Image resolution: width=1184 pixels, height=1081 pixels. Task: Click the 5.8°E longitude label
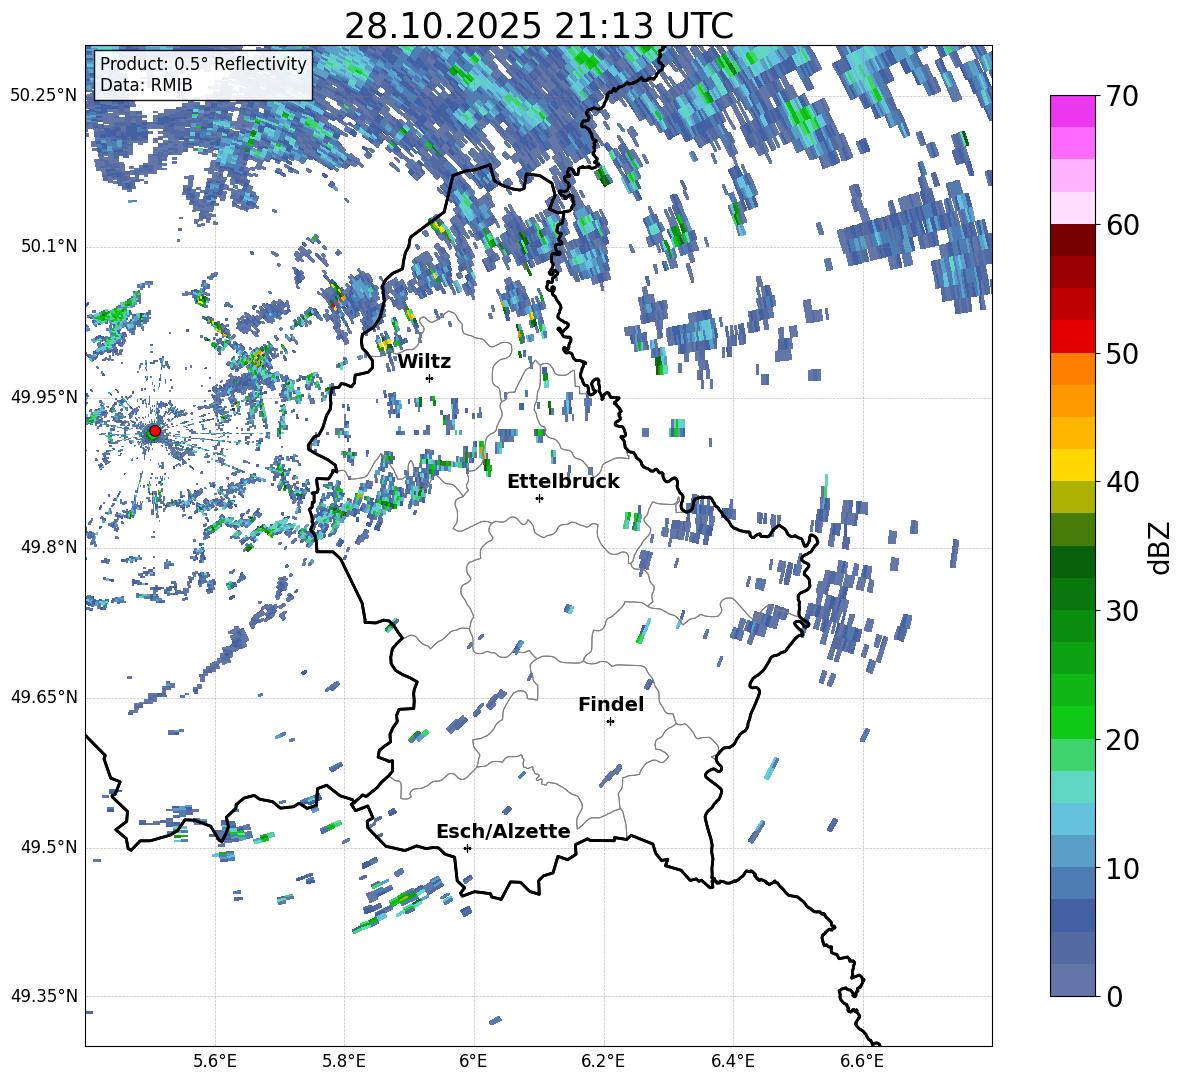(x=344, y=1061)
